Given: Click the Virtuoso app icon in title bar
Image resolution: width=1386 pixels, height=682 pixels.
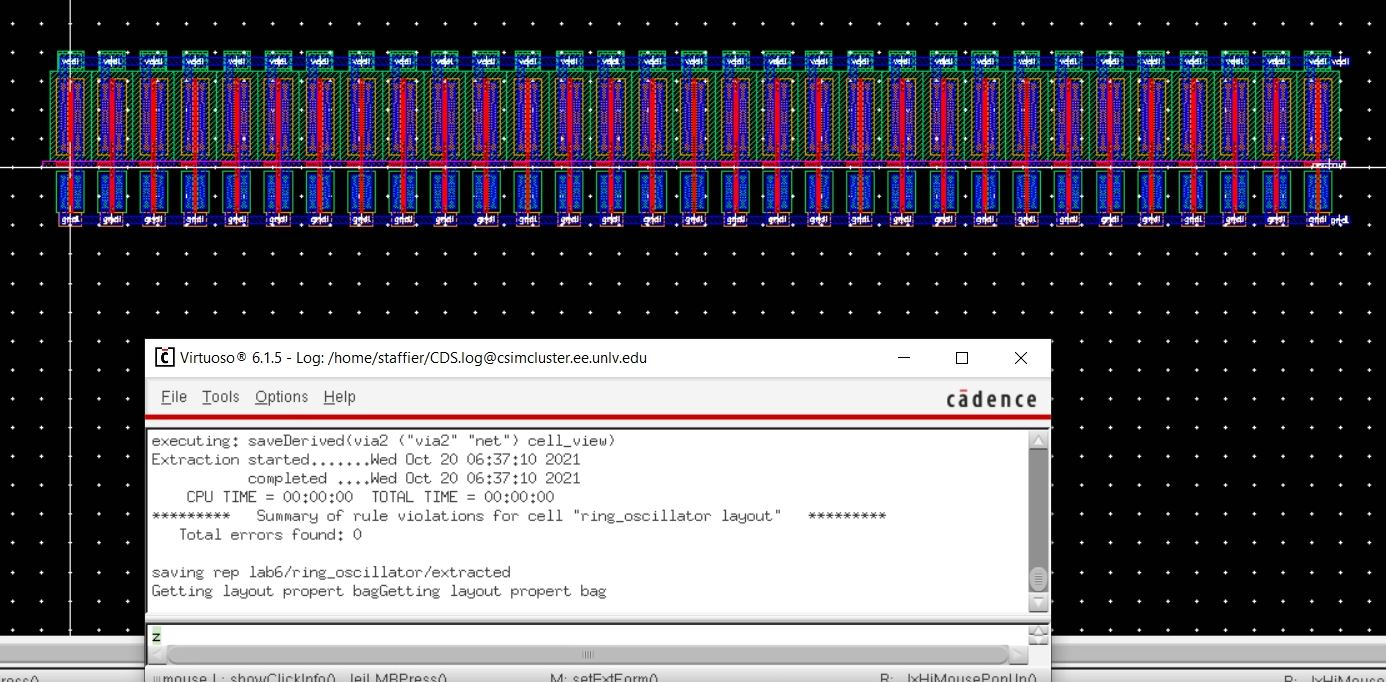Looking at the screenshot, I should point(165,358).
